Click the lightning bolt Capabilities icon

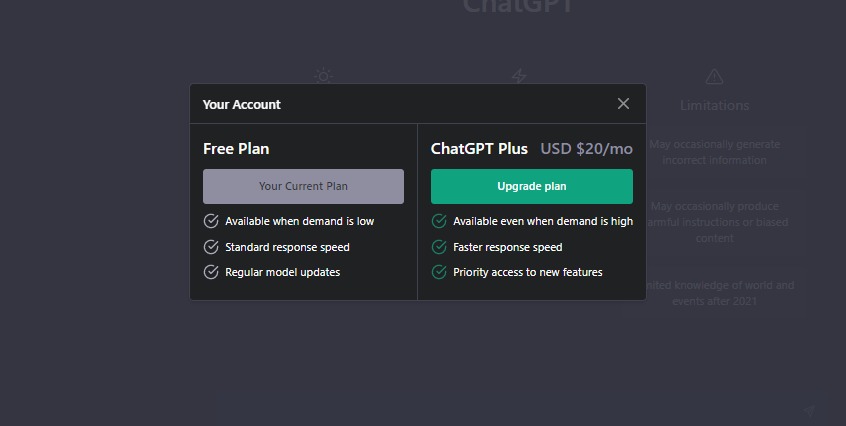[x=518, y=77]
